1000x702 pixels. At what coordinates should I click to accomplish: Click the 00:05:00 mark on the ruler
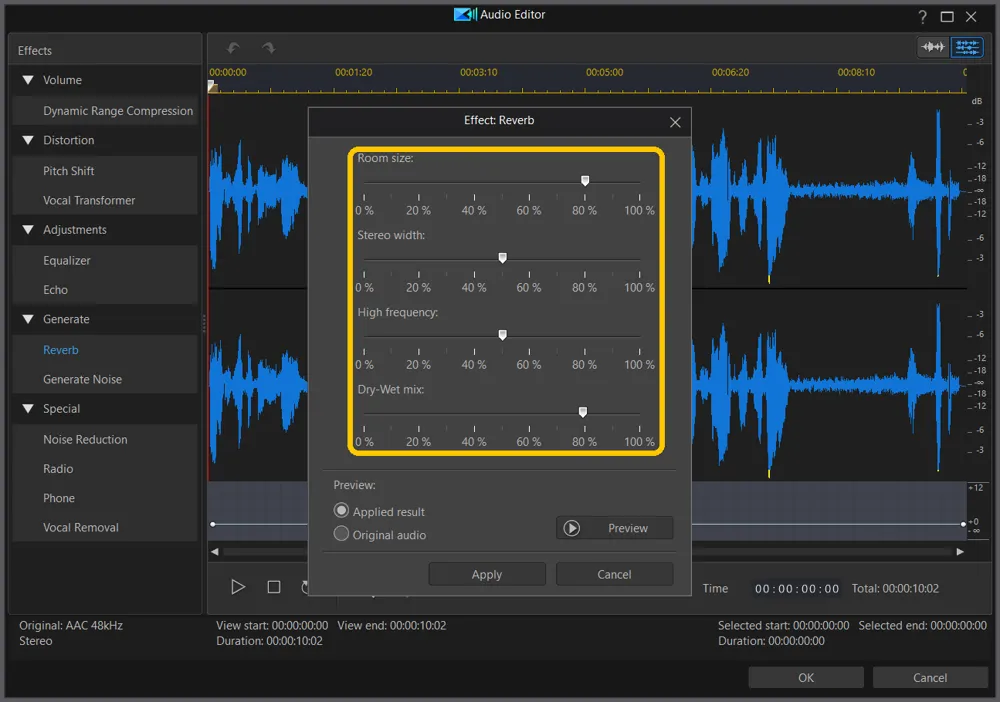coord(604,72)
